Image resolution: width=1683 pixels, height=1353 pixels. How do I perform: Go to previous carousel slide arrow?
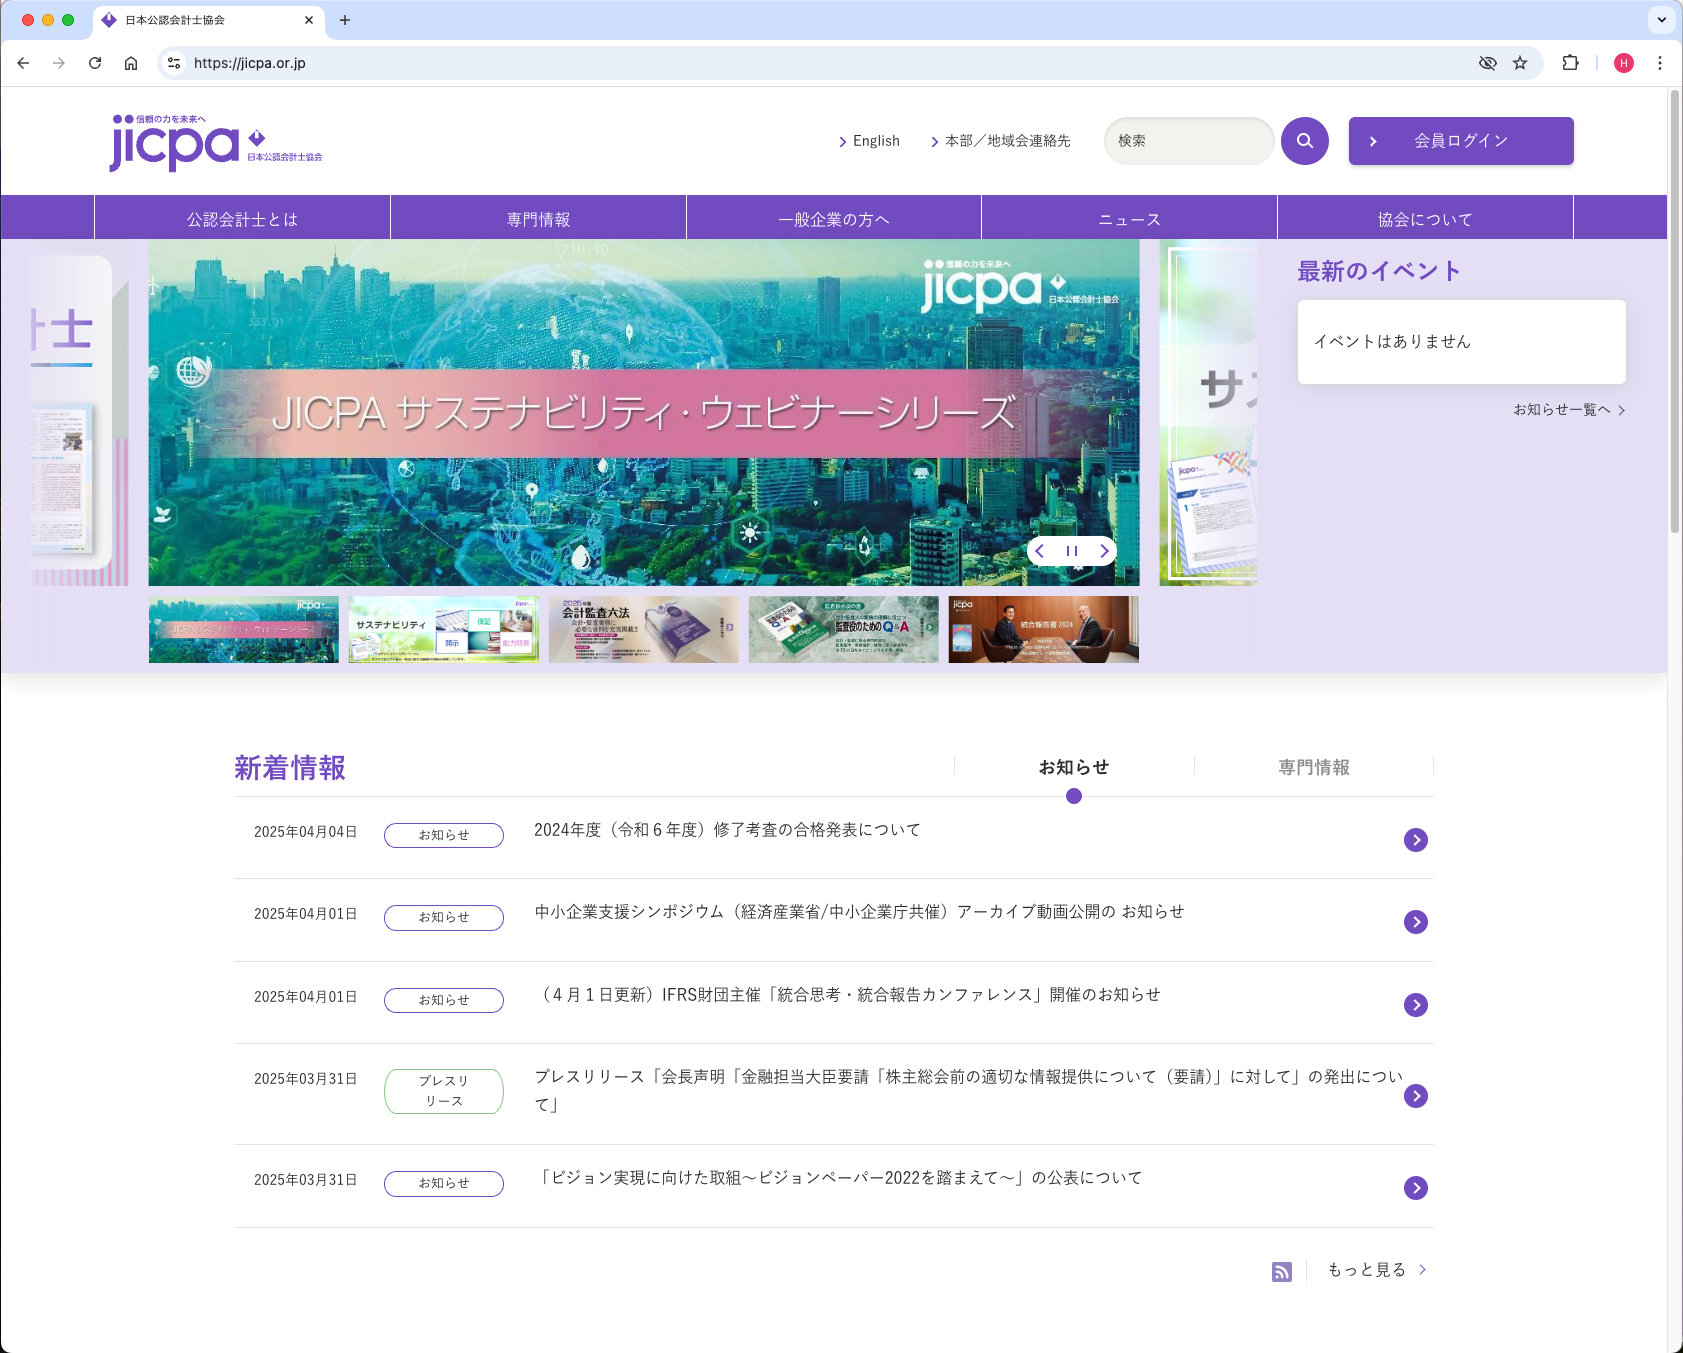point(1040,551)
